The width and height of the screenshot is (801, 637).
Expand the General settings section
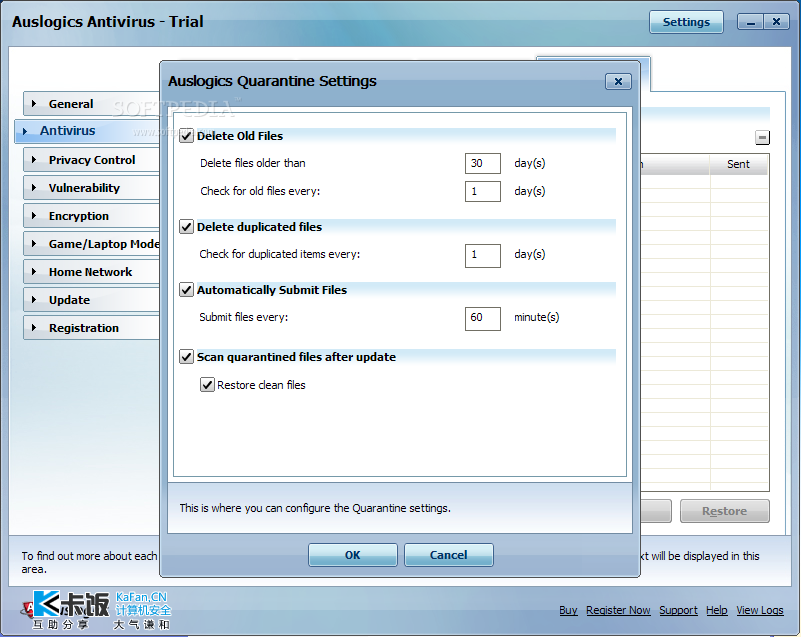[x=92, y=104]
